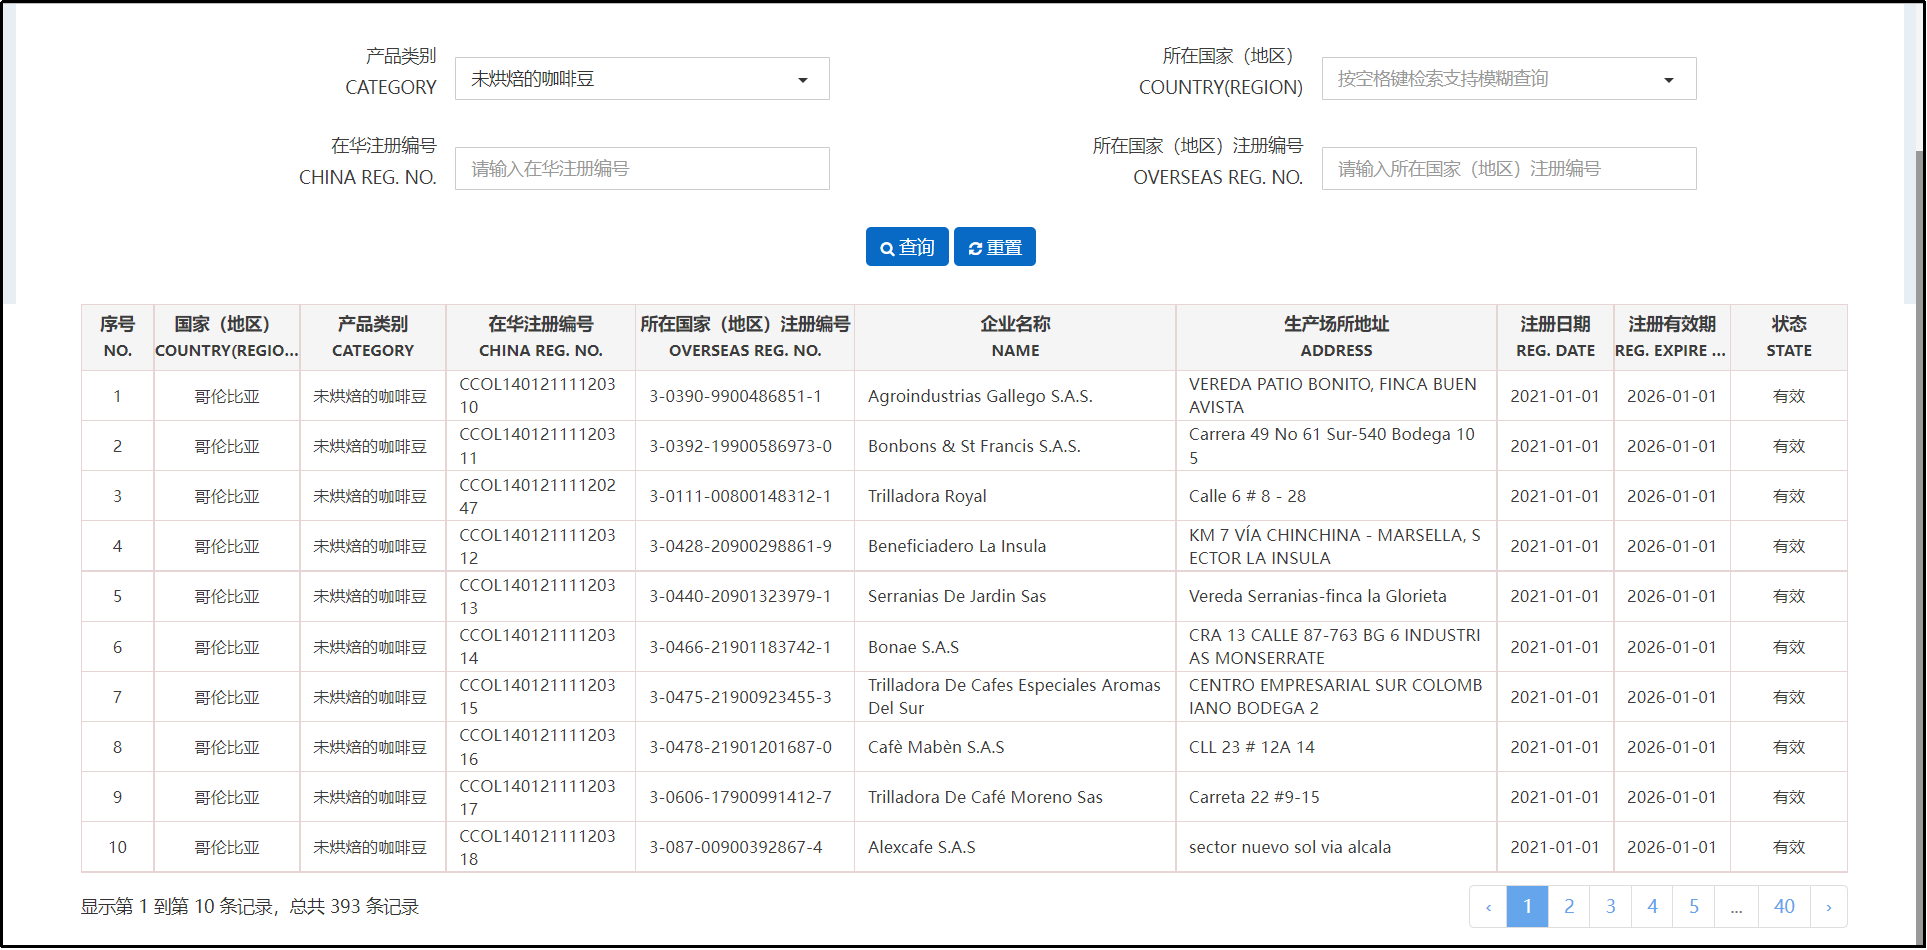The image size is (1927, 950).
Task: Click the 序号 NO. column header
Action: (x=118, y=337)
